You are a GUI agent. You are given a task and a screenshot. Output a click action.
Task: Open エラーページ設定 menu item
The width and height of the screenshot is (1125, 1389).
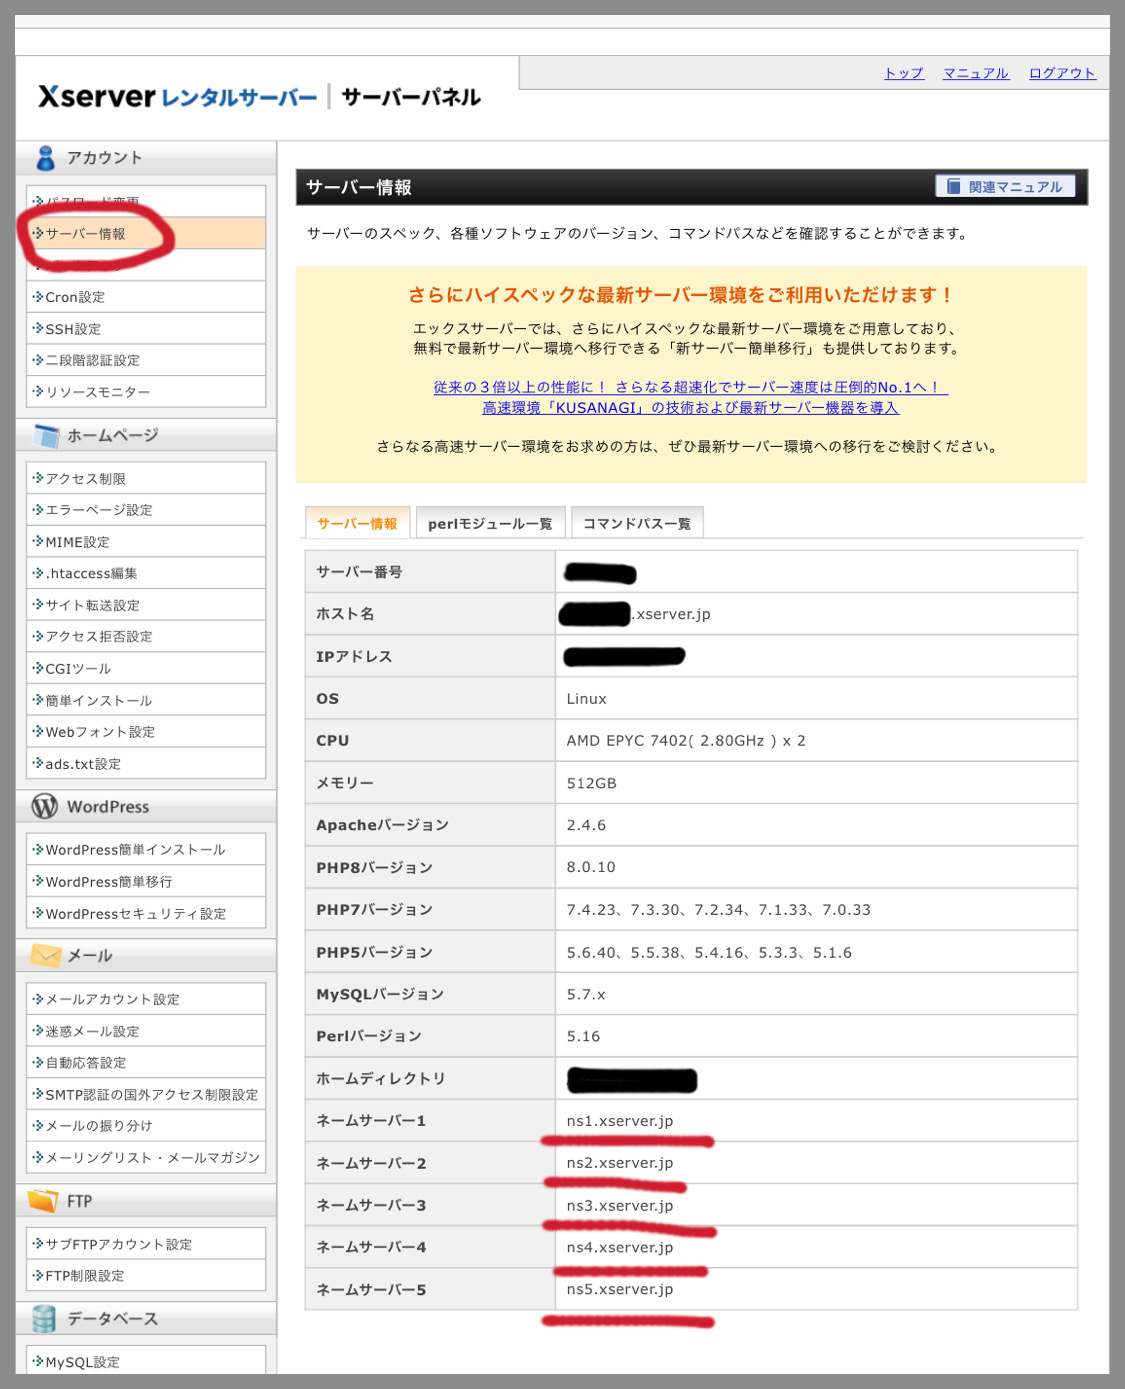(x=146, y=510)
